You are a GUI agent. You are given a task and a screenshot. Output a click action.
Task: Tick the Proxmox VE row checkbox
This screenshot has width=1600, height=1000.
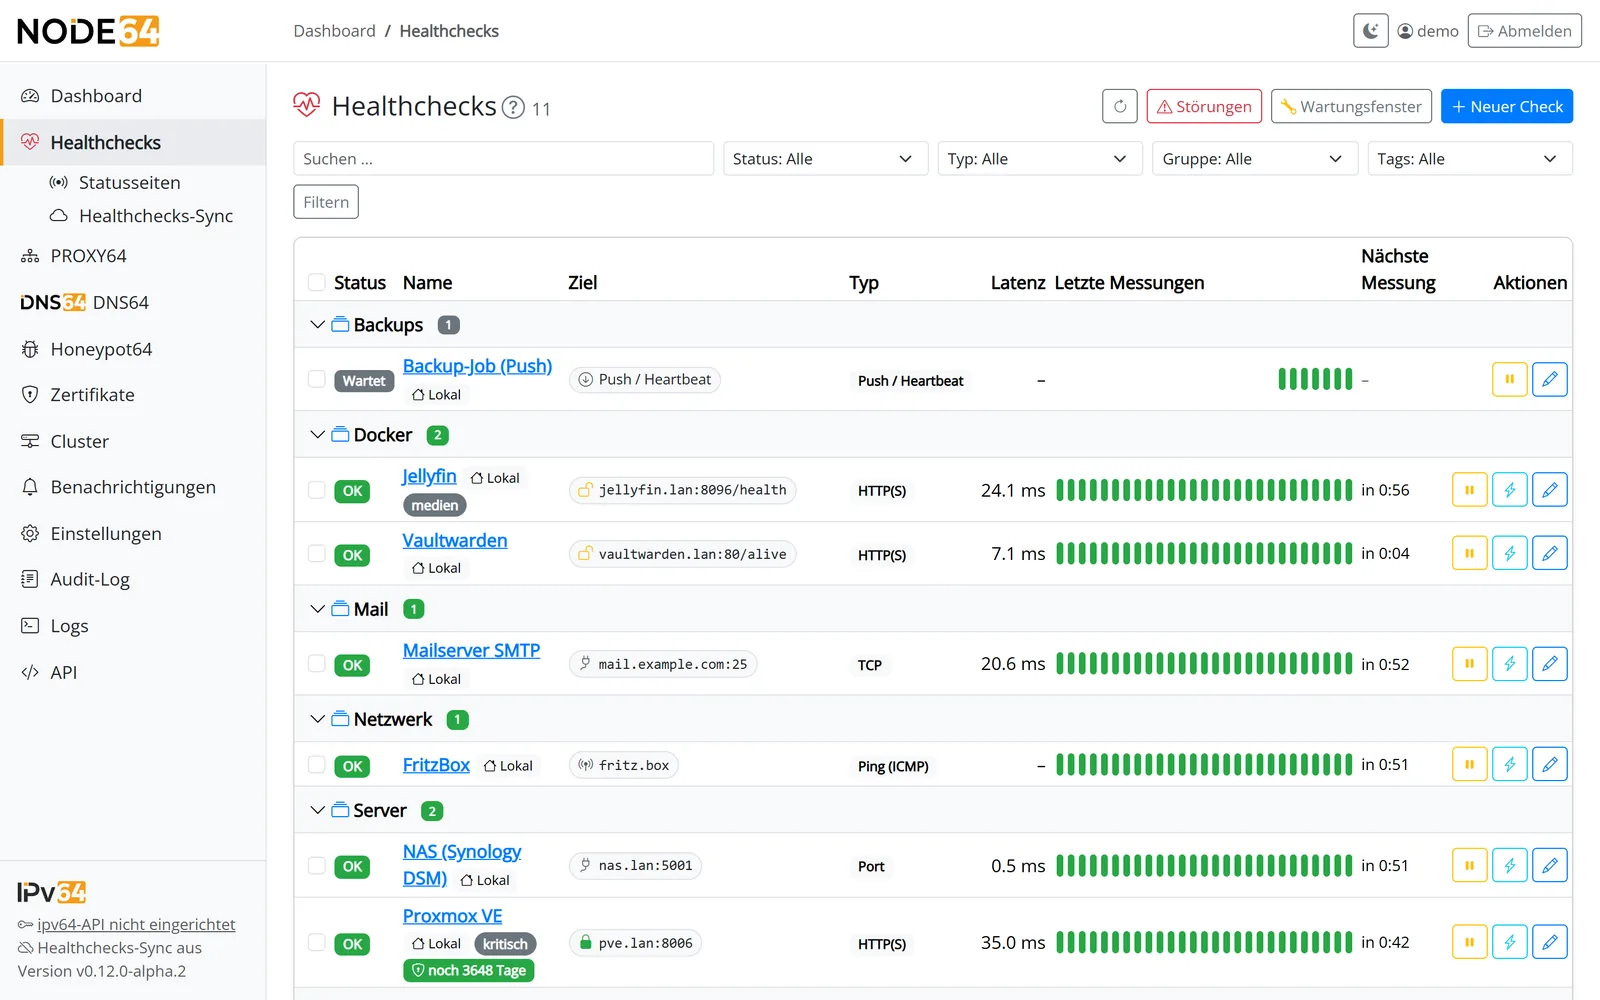(317, 943)
